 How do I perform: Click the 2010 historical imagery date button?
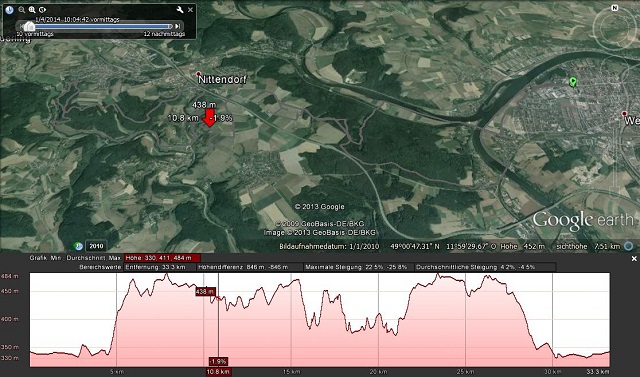pyautogui.click(x=96, y=246)
